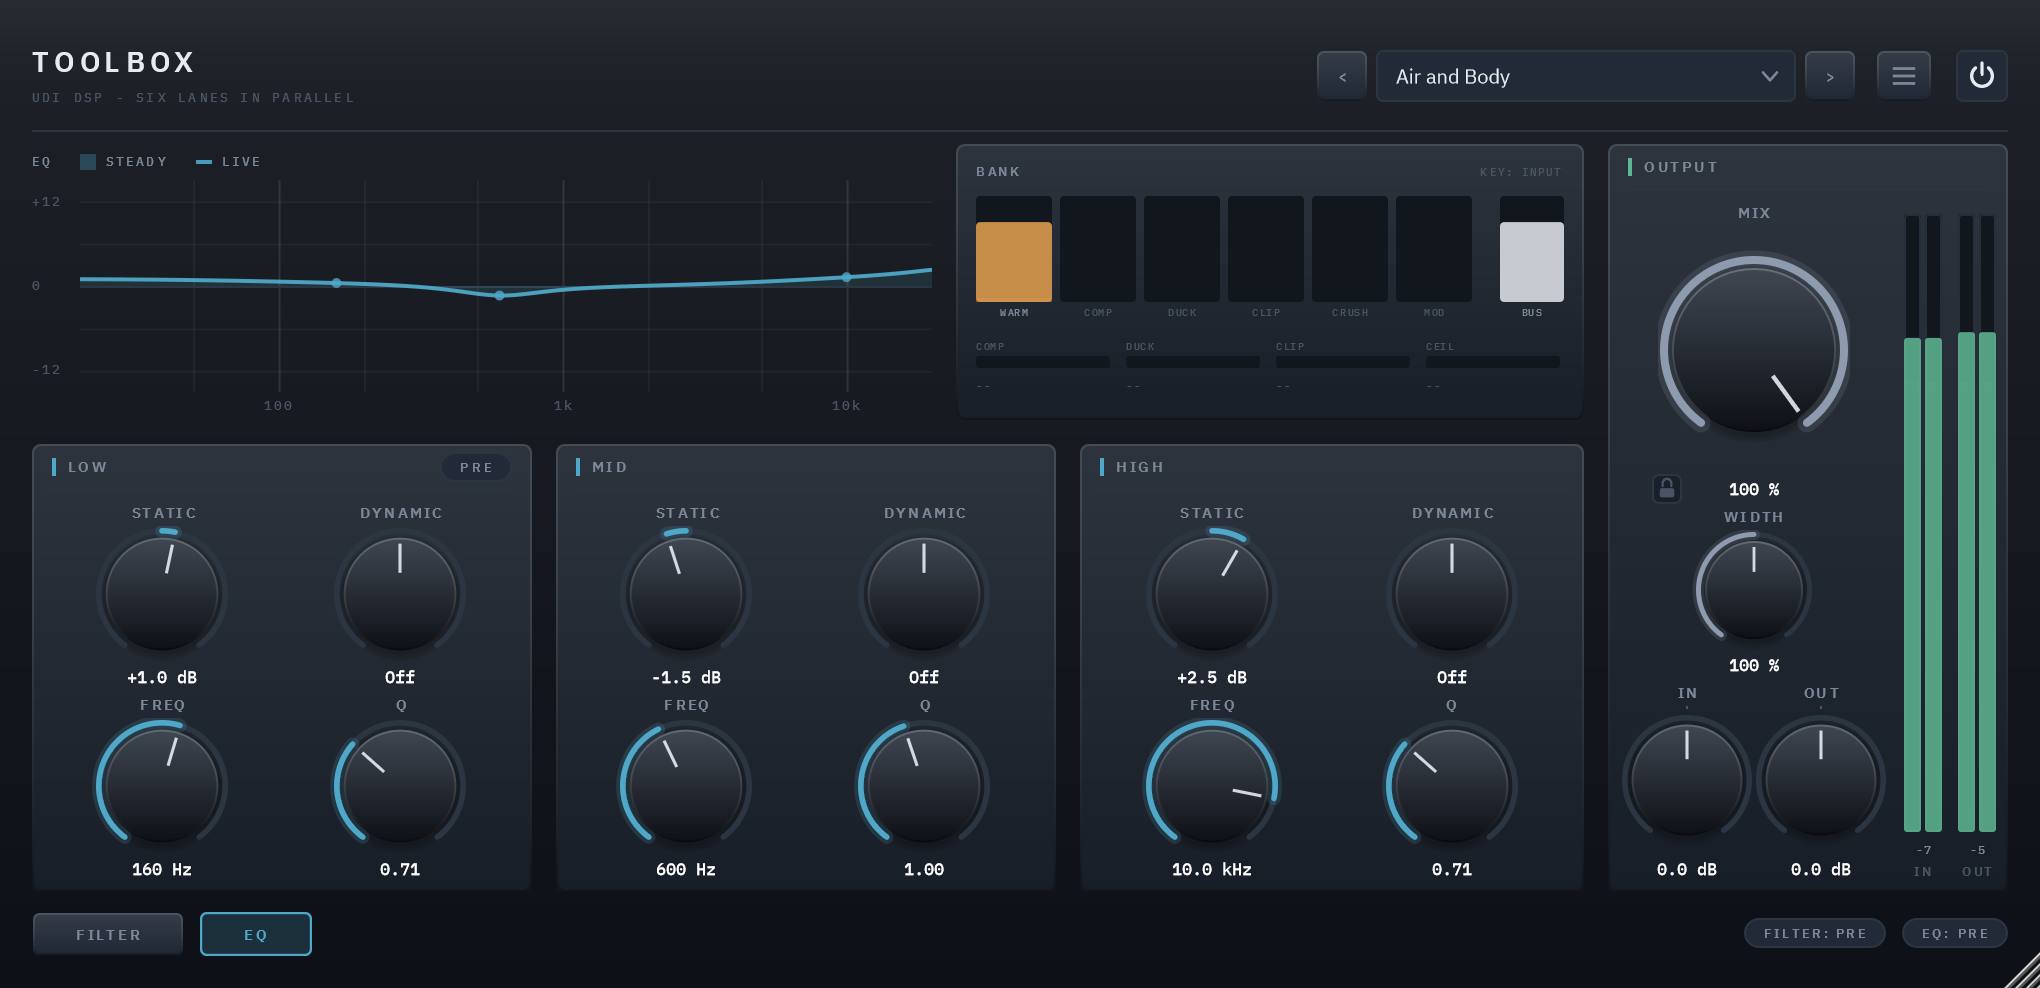
Task: Switch to the FILTER tab
Action: (108, 934)
